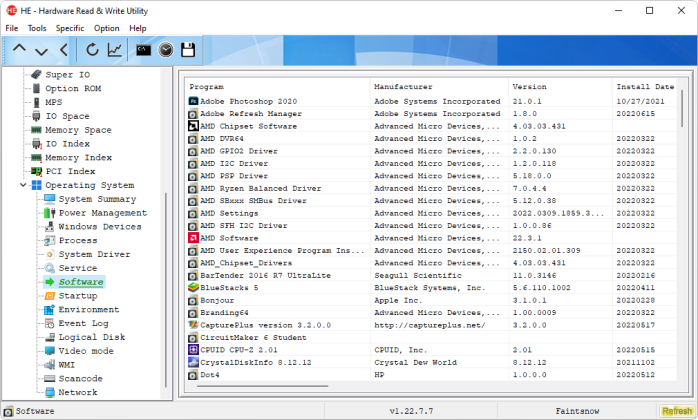This screenshot has height=420, width=698.
Task: Sort by the Manufacturer column header
Action: point(439,86)
